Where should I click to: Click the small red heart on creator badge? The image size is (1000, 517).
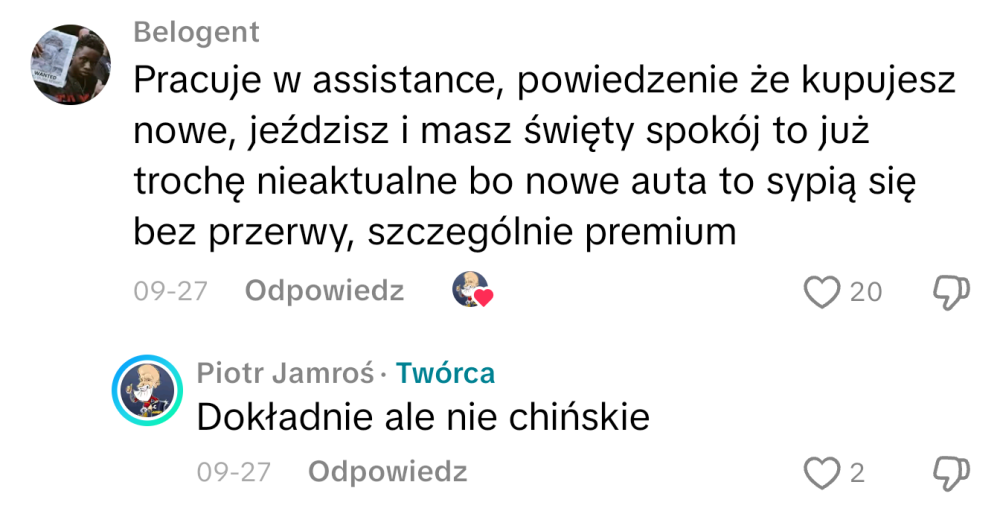point(484,298)
